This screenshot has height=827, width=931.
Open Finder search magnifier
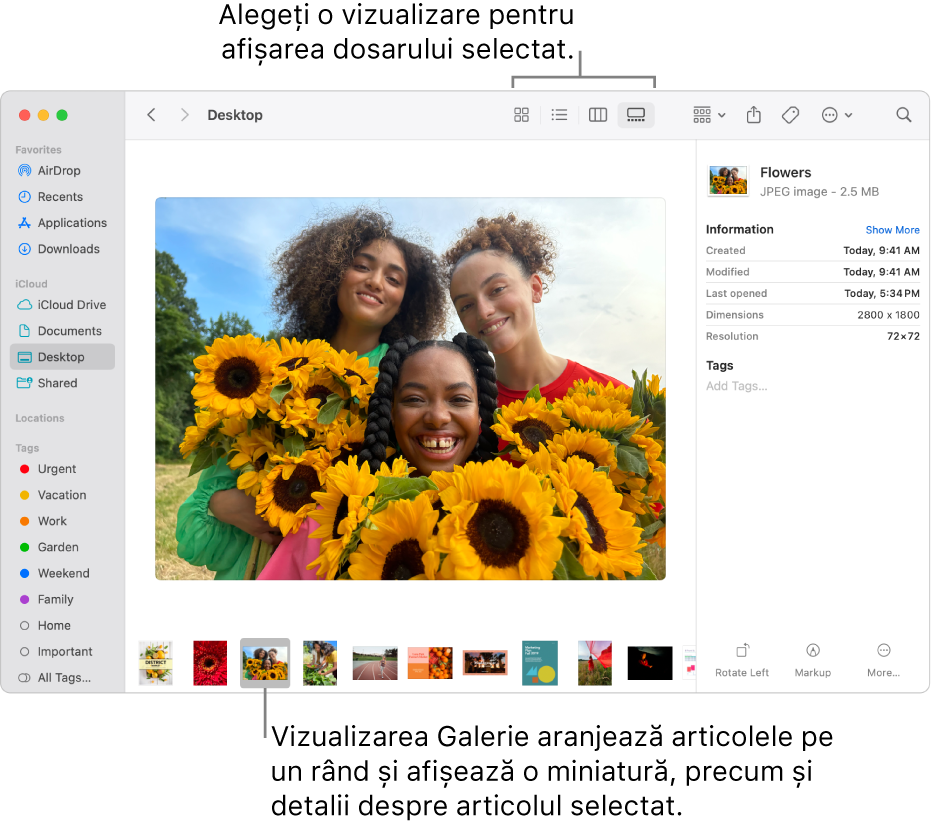point(903,115)
